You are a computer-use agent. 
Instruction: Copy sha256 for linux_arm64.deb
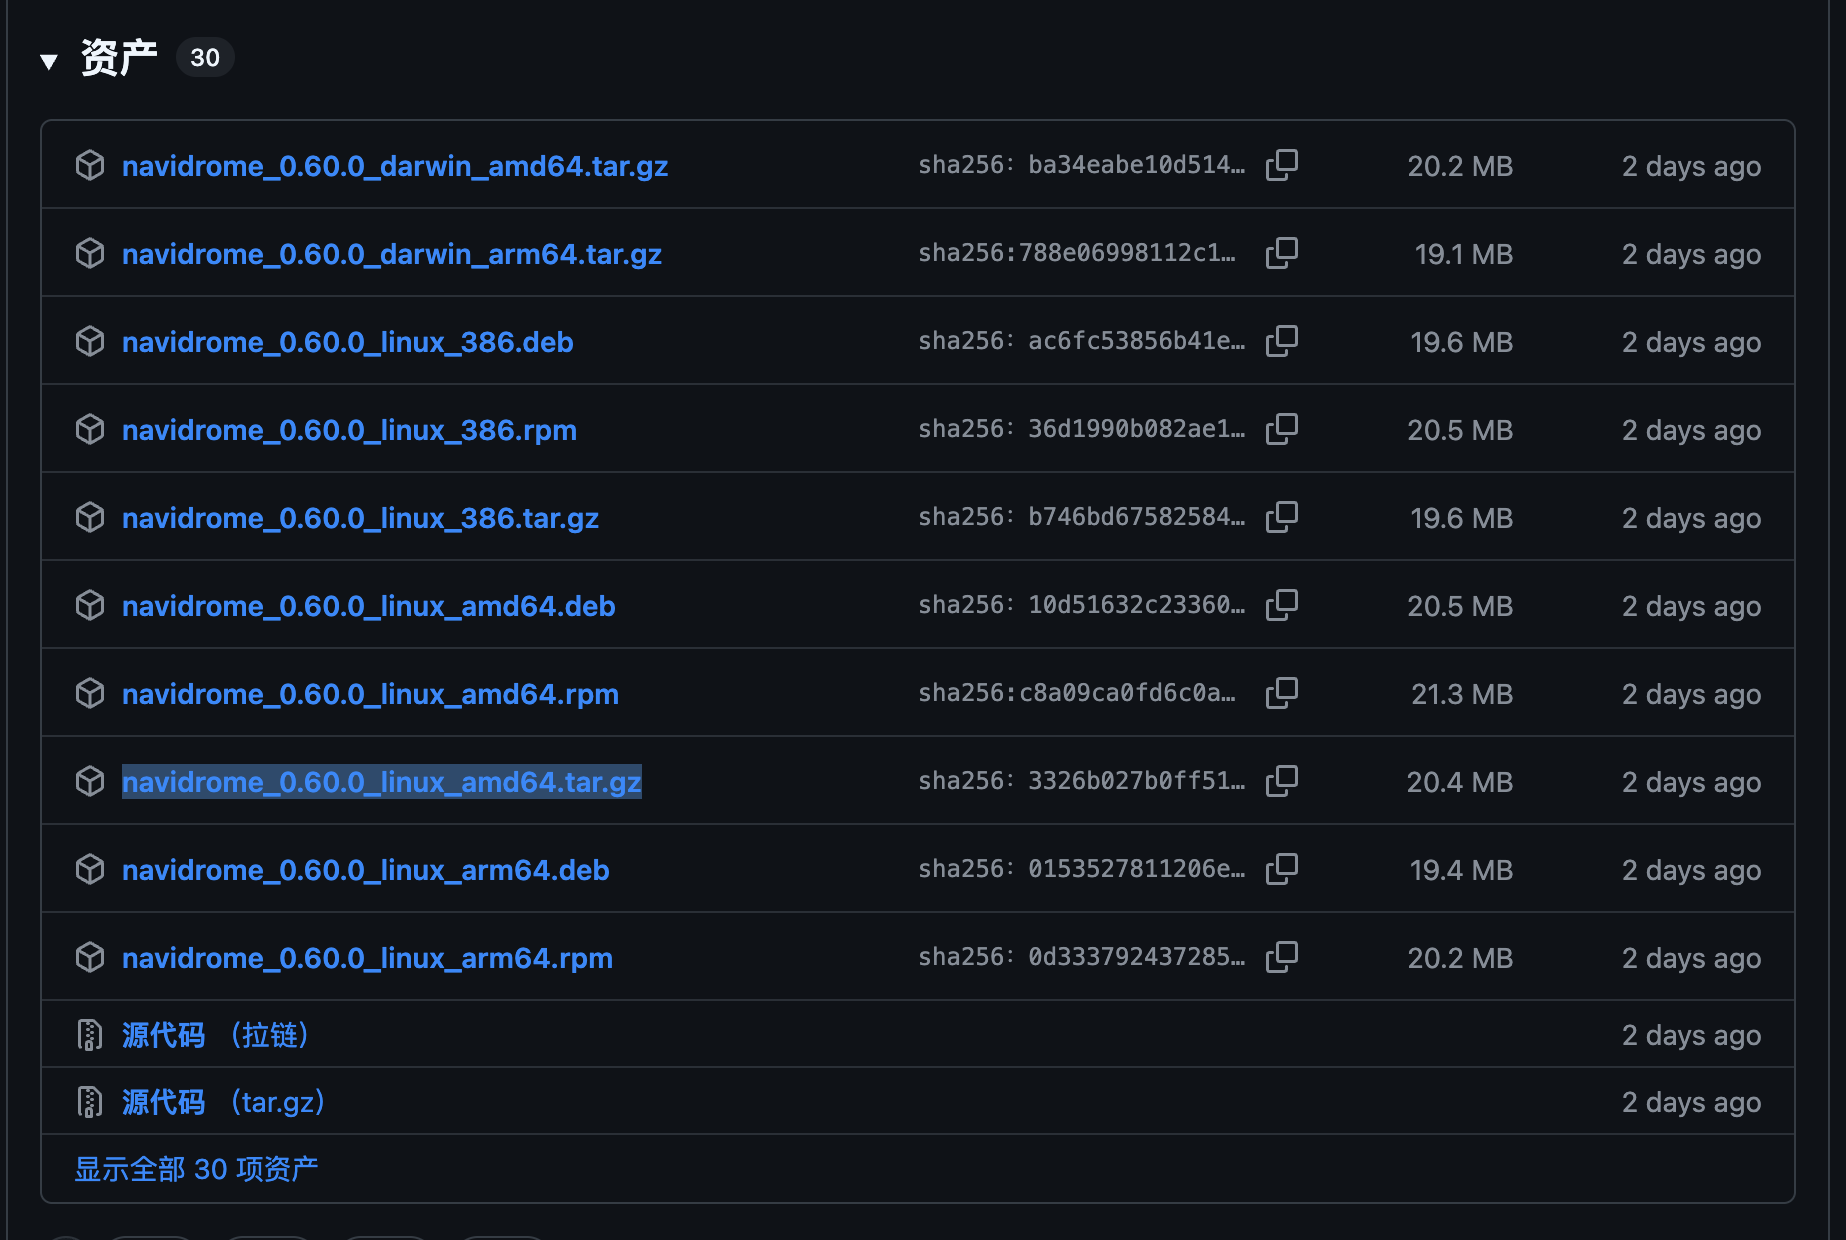(1281, 869)
